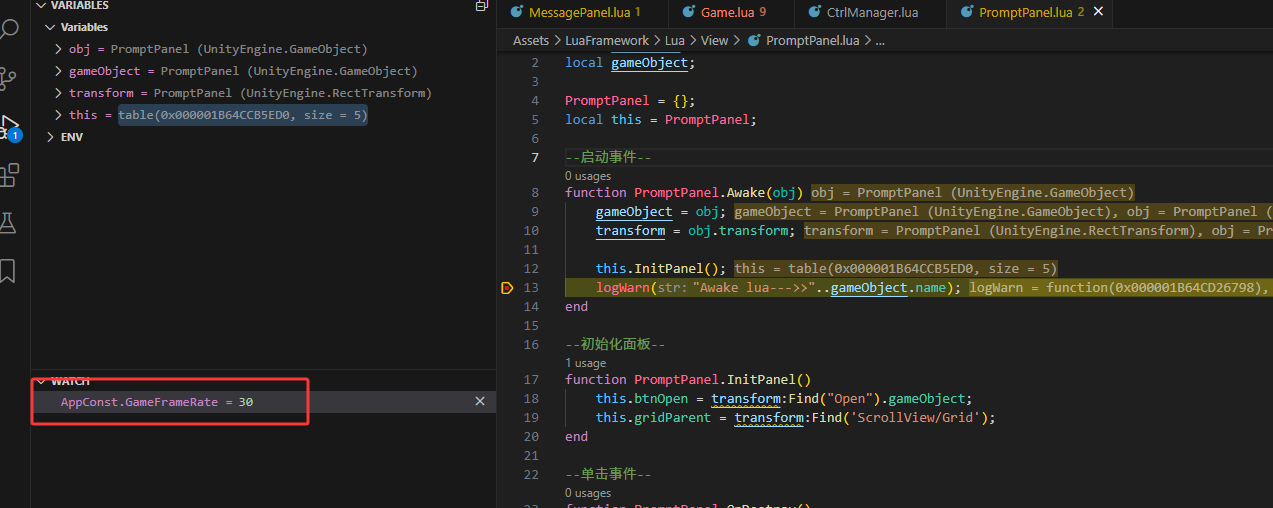Click View folder in the breadcrumb

pyautogui.click(x=714, y=41)
